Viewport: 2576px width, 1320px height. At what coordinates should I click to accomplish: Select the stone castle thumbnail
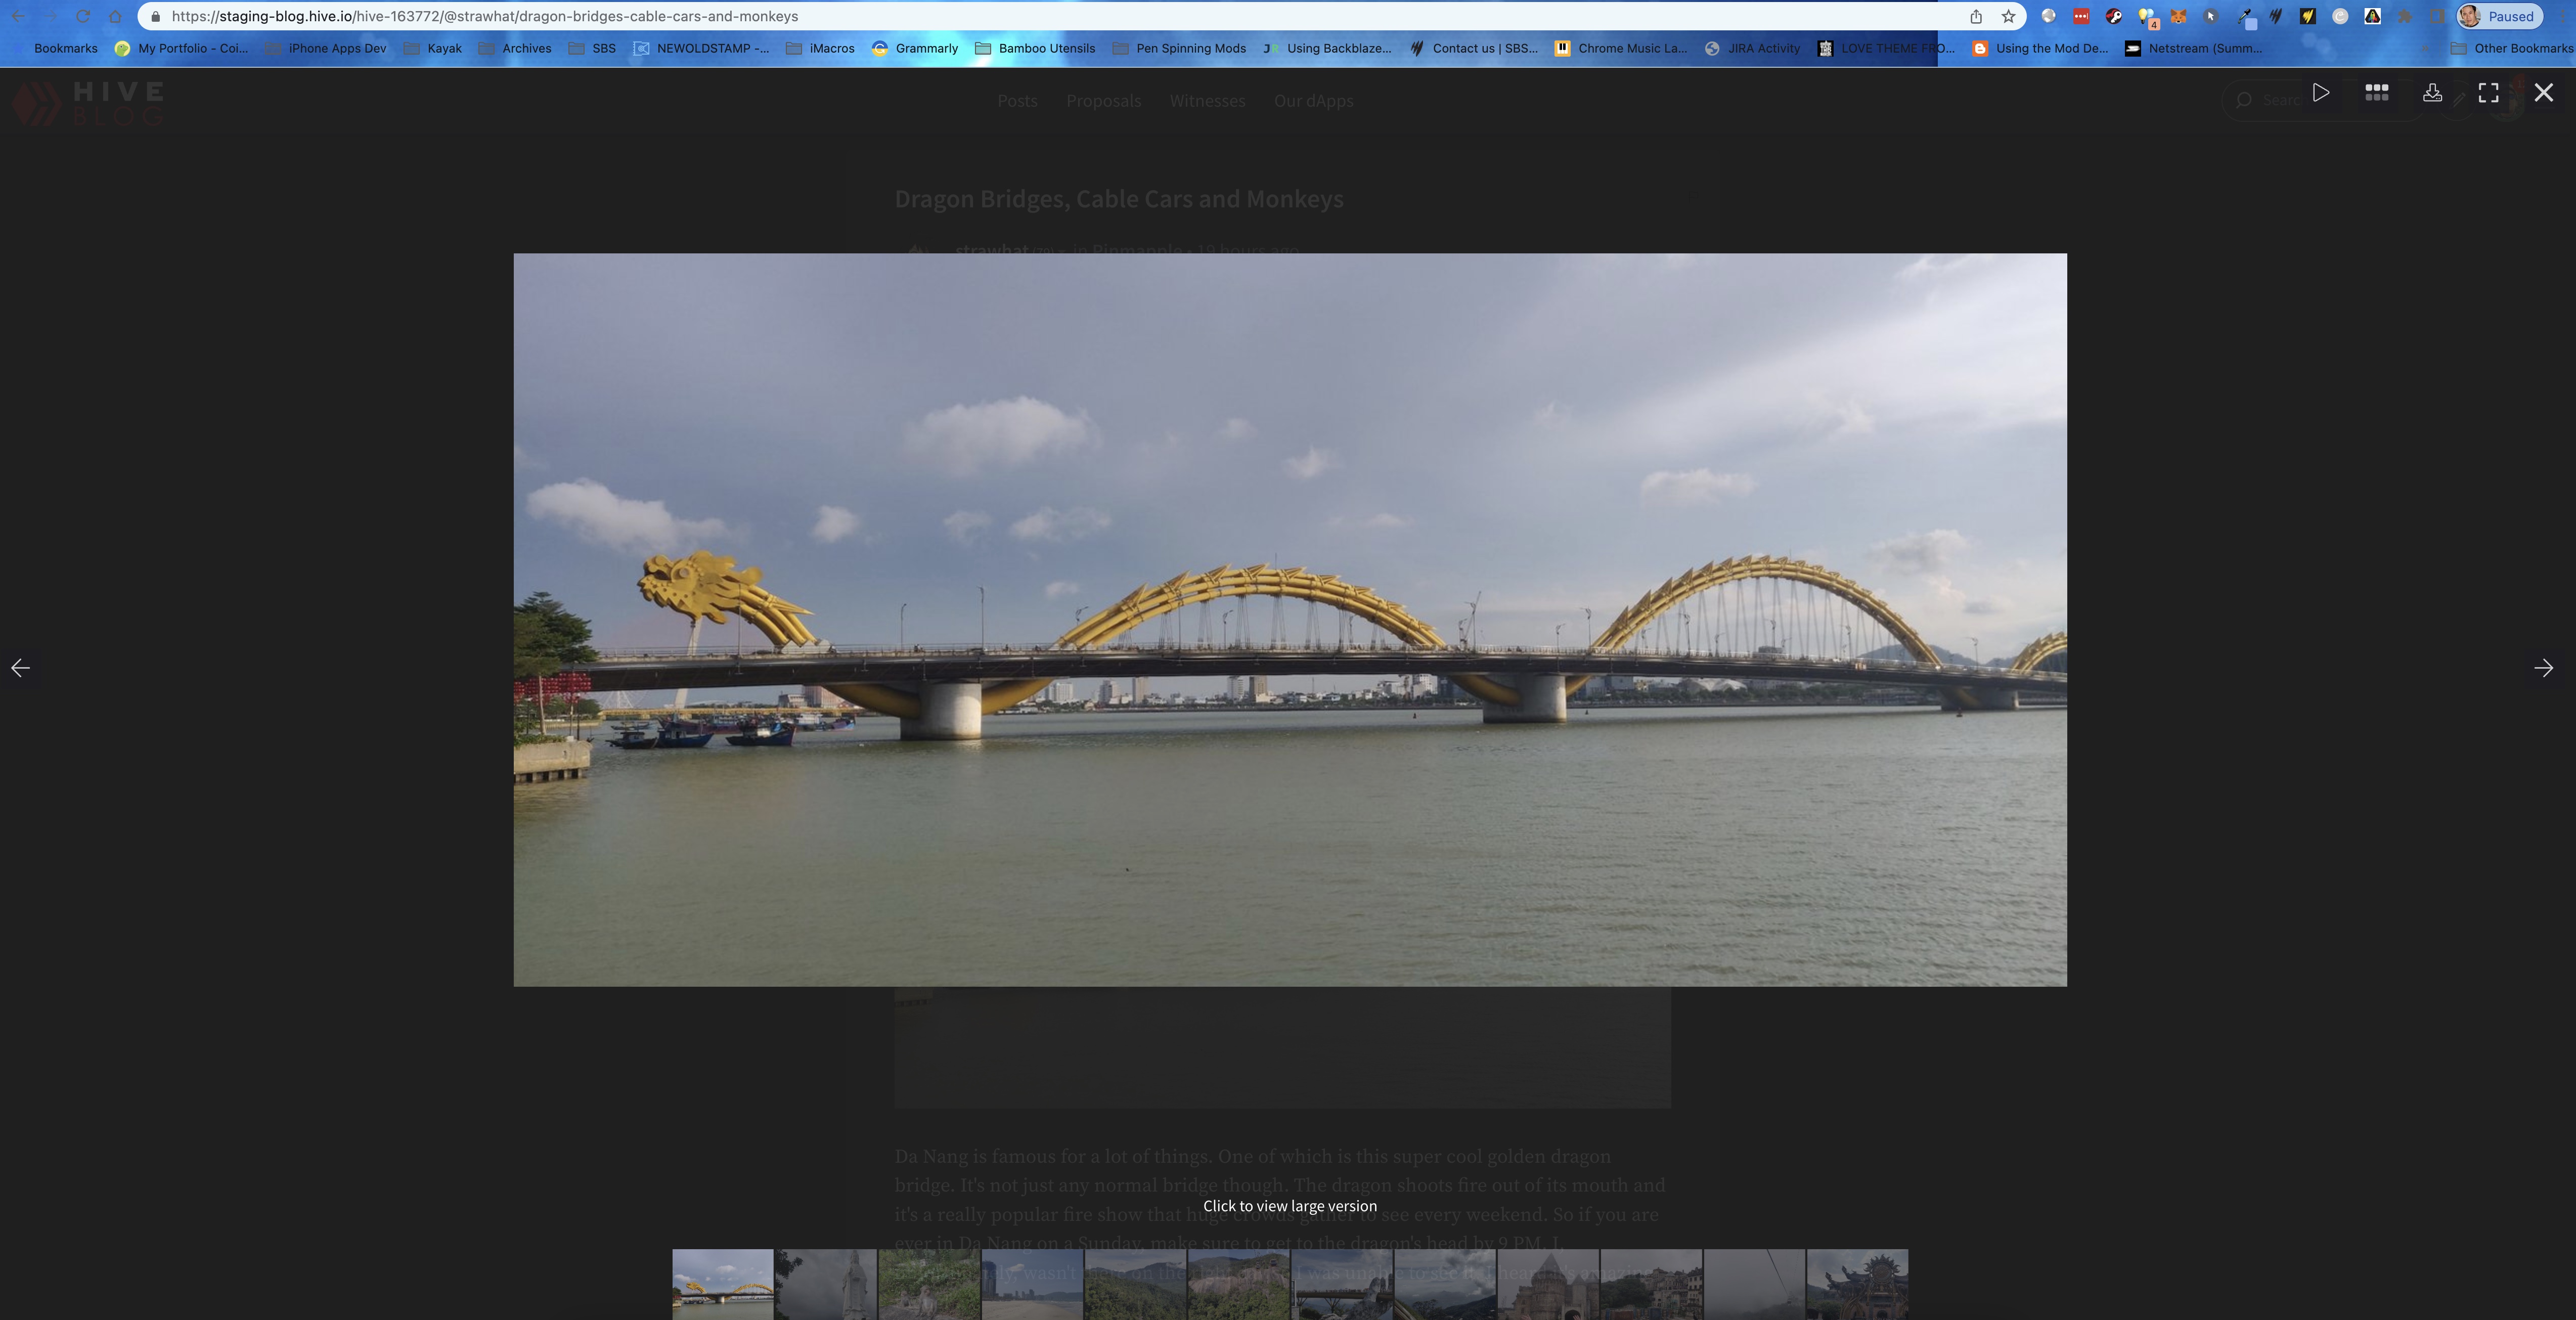coord(1547,1284)
